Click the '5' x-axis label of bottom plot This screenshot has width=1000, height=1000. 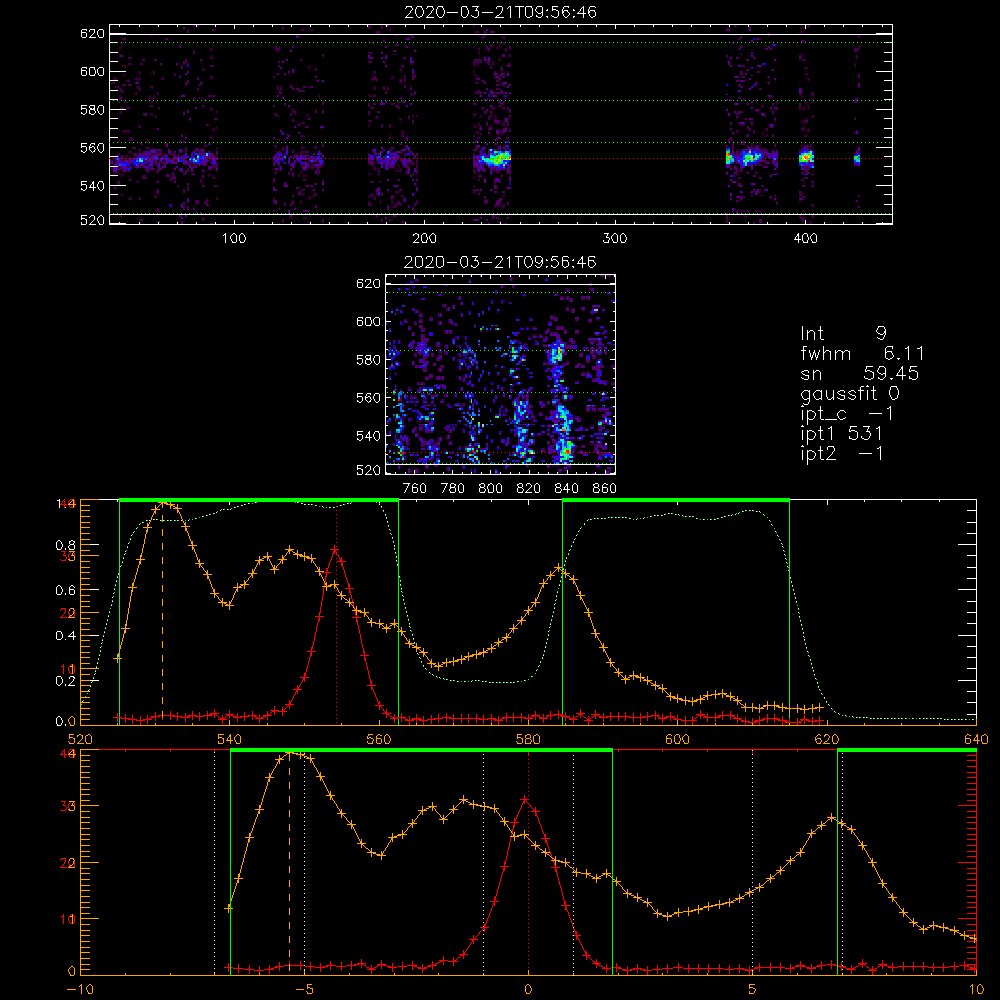[753, 990]
